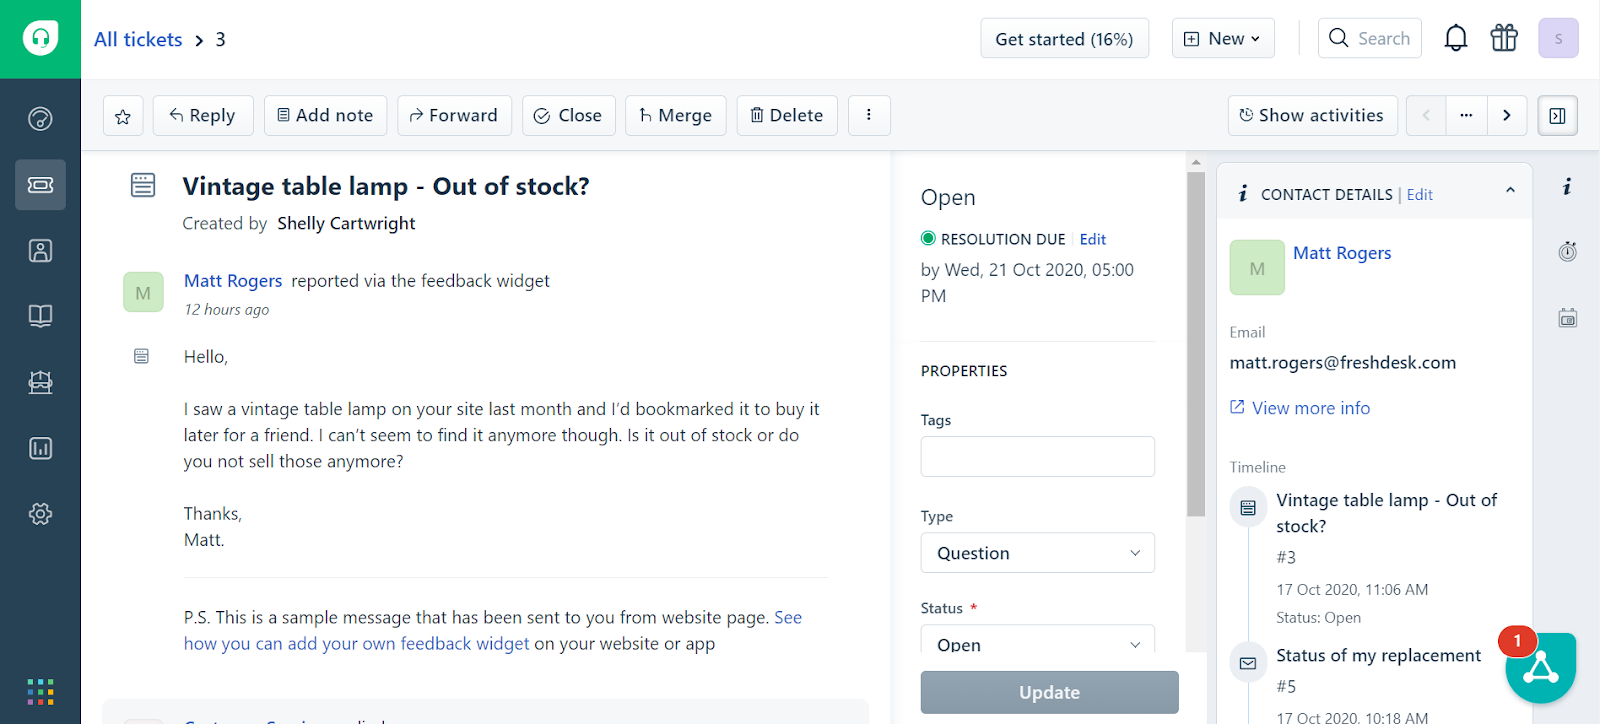Image resolution: width=1600 pixels, height=724 pixels.
Task: Close the ticket using Close button
Action: click(568, 115)
